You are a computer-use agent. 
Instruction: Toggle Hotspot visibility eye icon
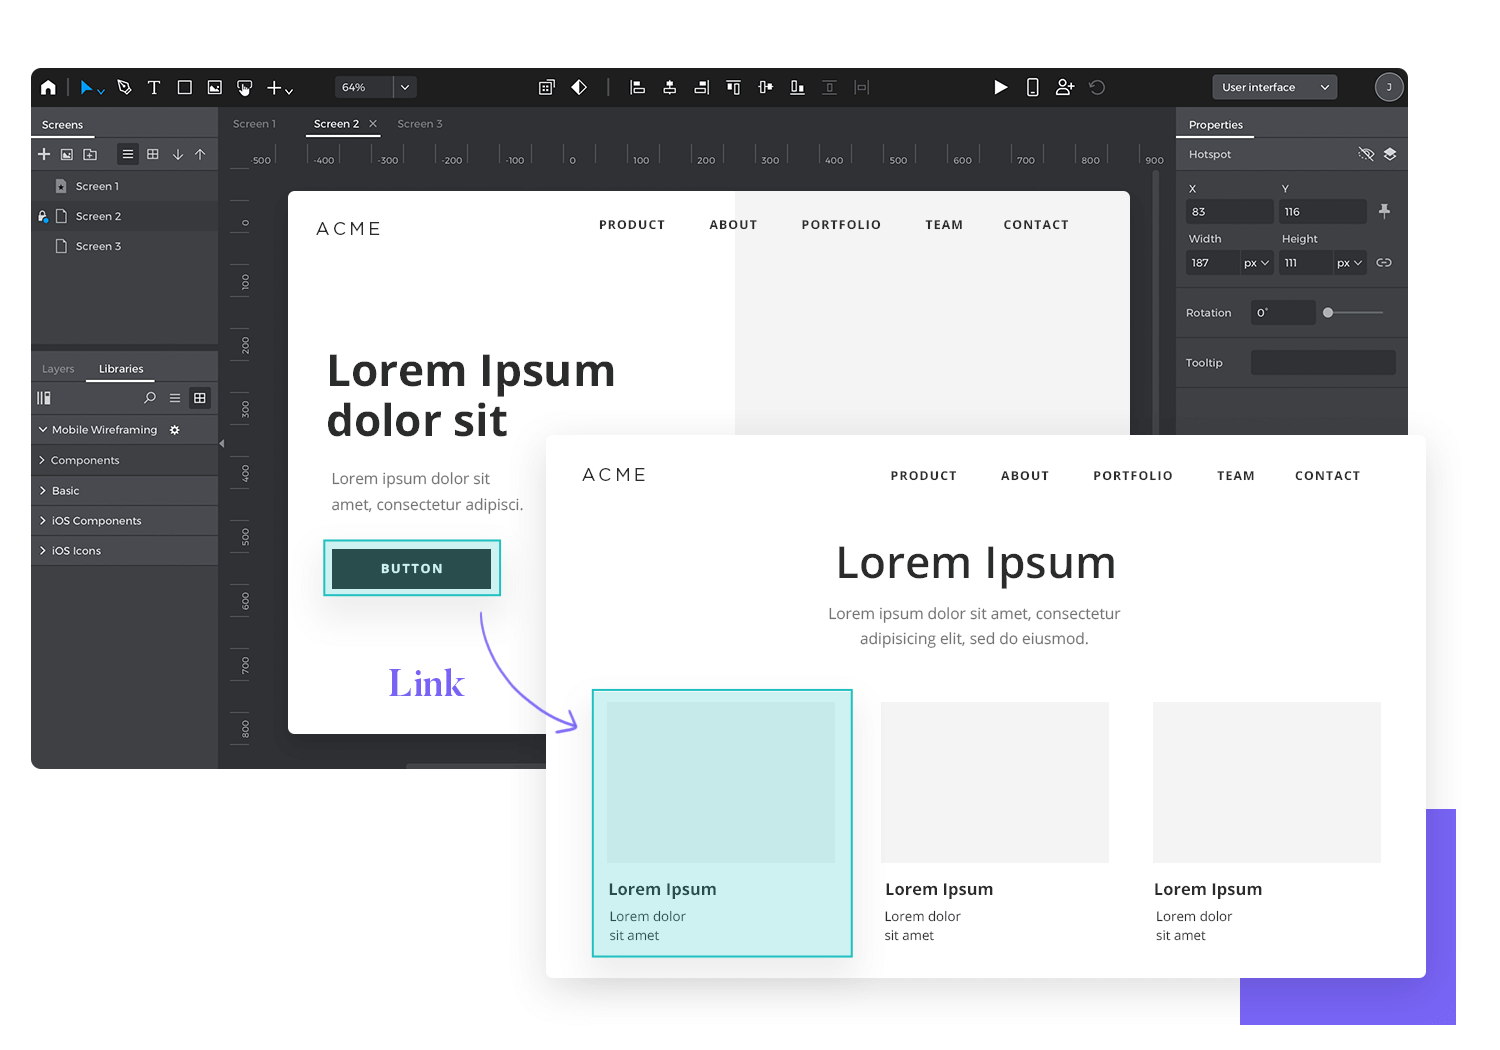pyautogui.click(x=1366, y=154)
